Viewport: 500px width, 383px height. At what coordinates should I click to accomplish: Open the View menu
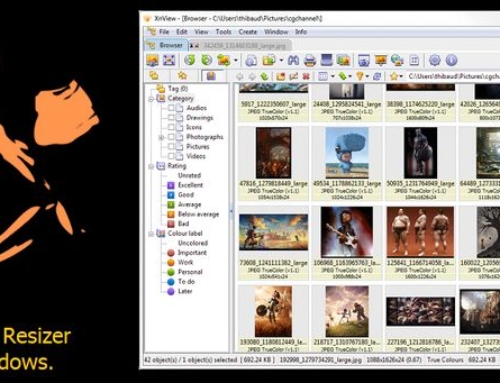point(201,32)
